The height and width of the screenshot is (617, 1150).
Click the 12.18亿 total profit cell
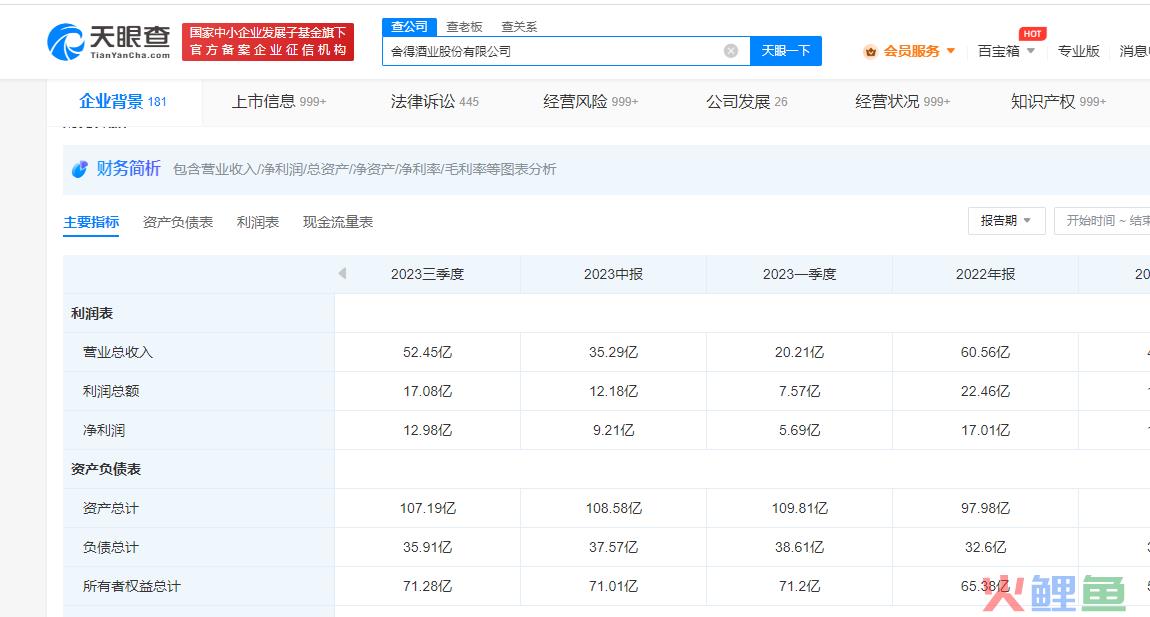coord(613,391)
